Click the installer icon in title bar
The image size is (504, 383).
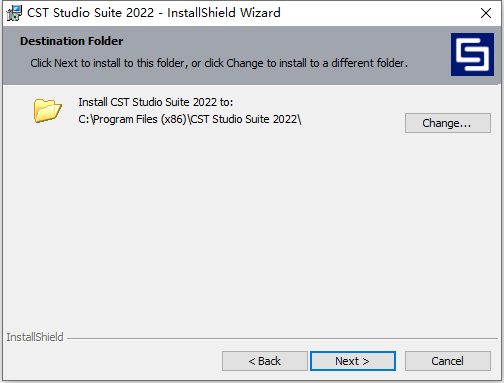pos(14,13)
